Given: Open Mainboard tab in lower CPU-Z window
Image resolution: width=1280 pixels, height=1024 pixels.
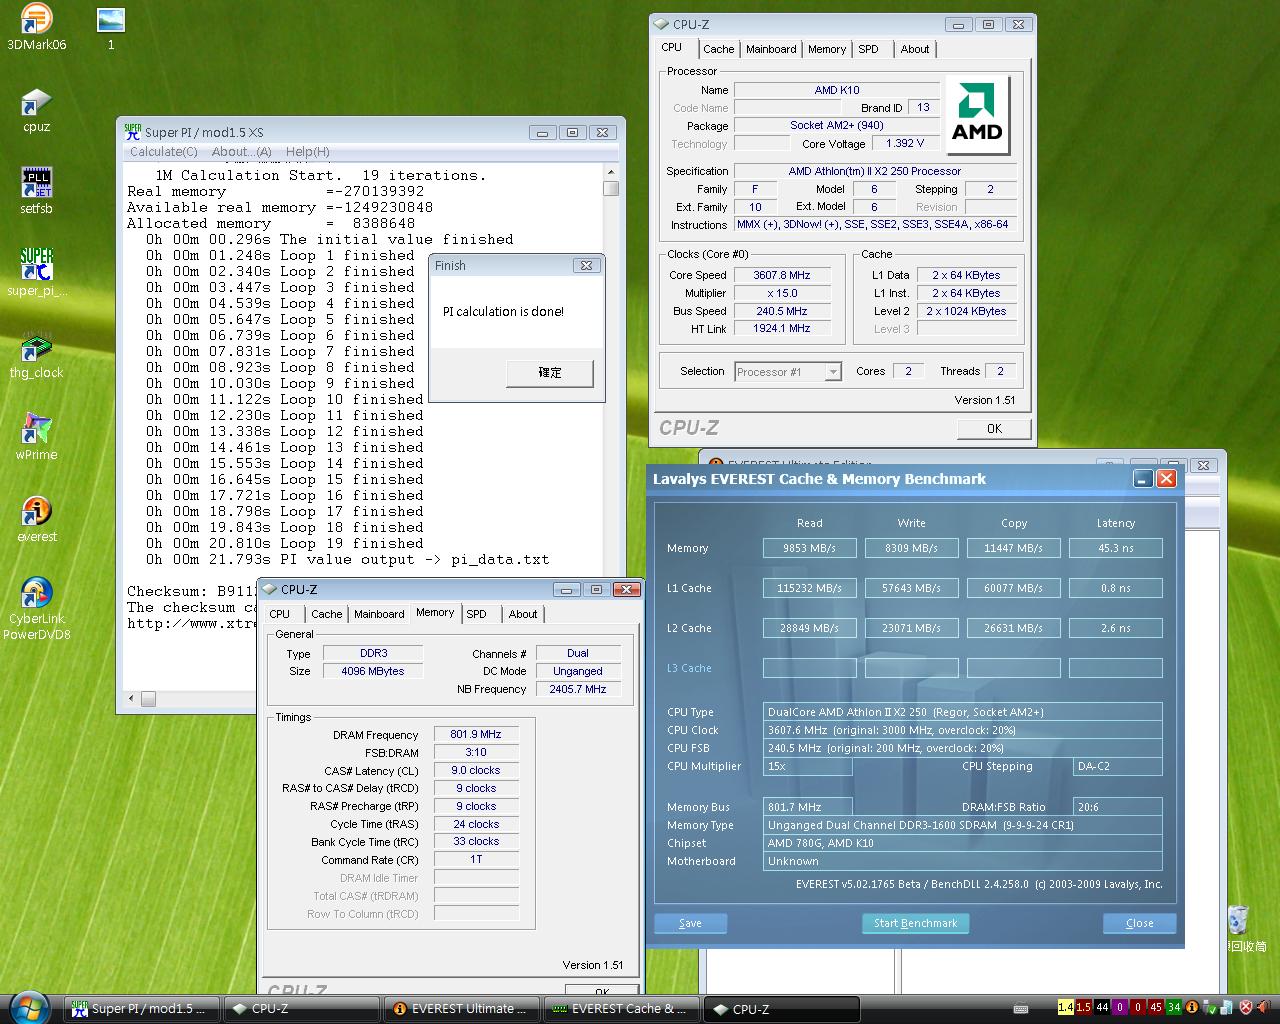Looking at the screenshot, I should (x=379, y=614).
